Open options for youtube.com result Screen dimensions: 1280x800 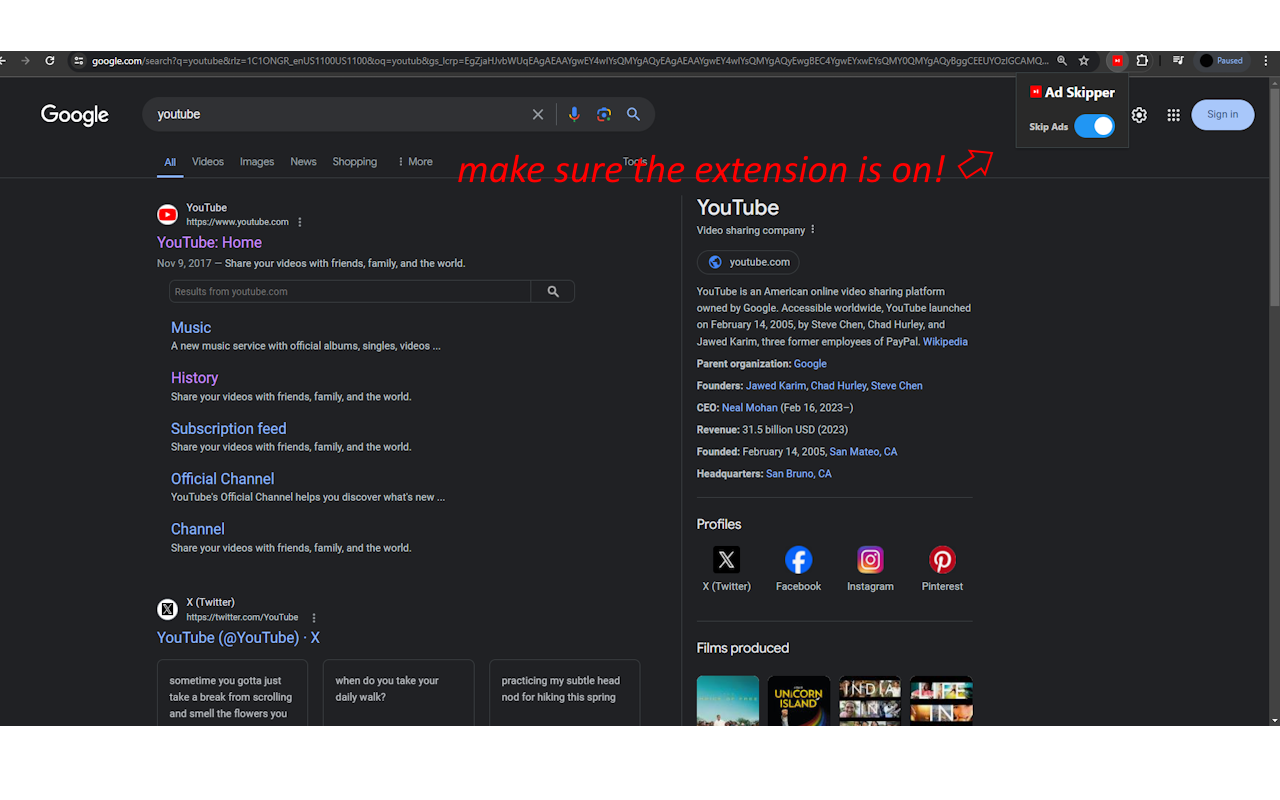pos(300,222)
